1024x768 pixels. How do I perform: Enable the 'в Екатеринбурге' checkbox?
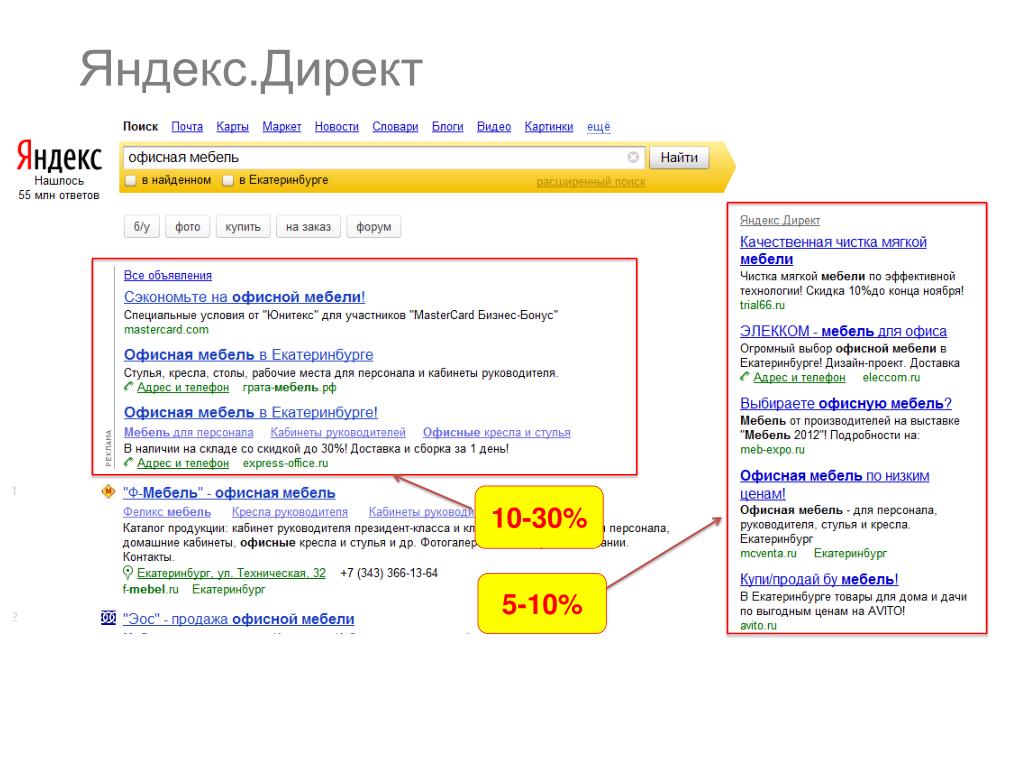[x=228, y=180]
